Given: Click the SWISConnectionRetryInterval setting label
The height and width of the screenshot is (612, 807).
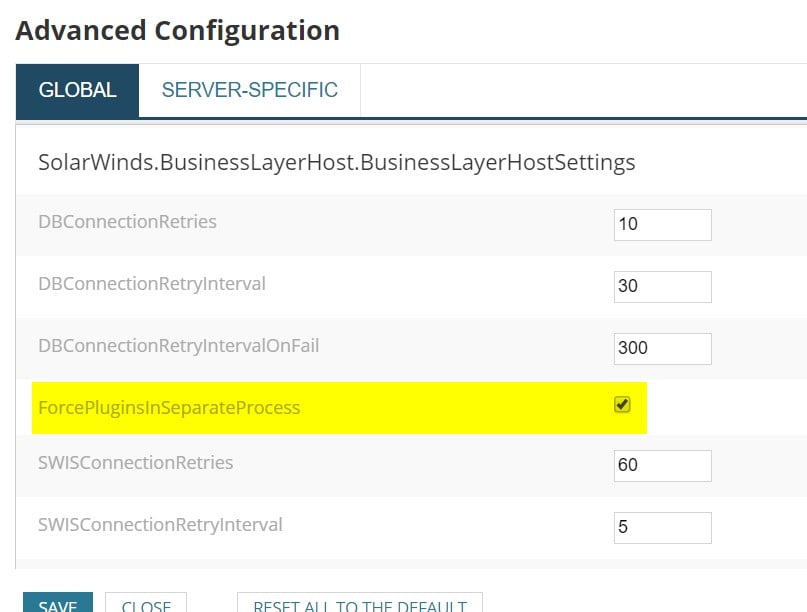Looking at the screenshot, I should point(160,524).
